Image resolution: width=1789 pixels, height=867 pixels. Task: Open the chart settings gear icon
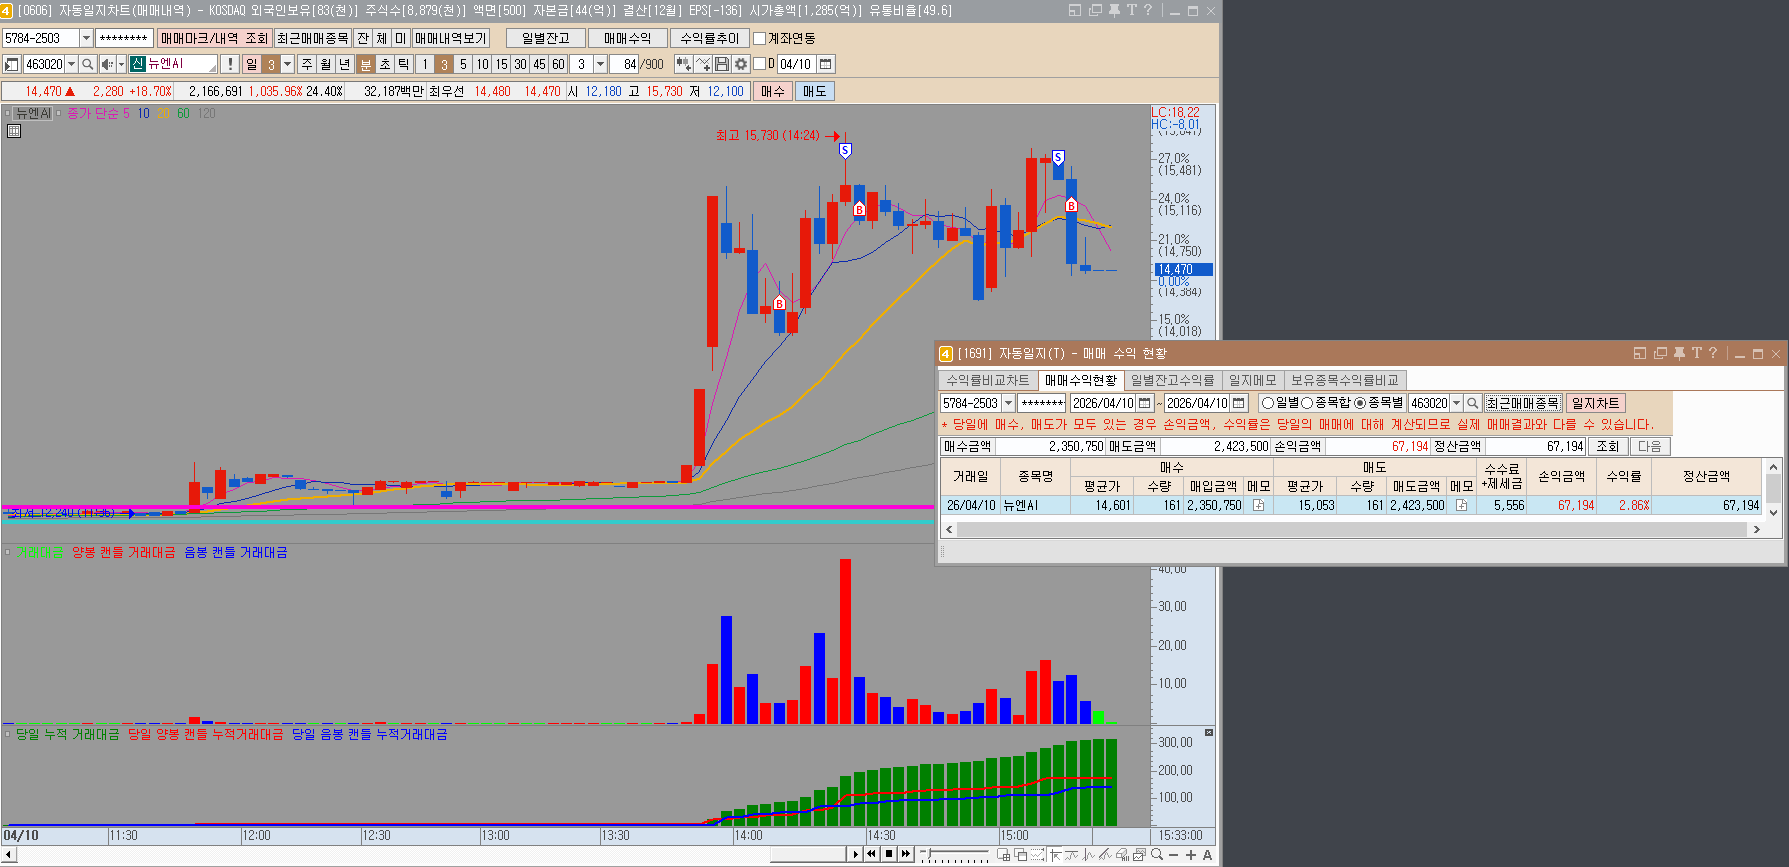pos(740,64)
